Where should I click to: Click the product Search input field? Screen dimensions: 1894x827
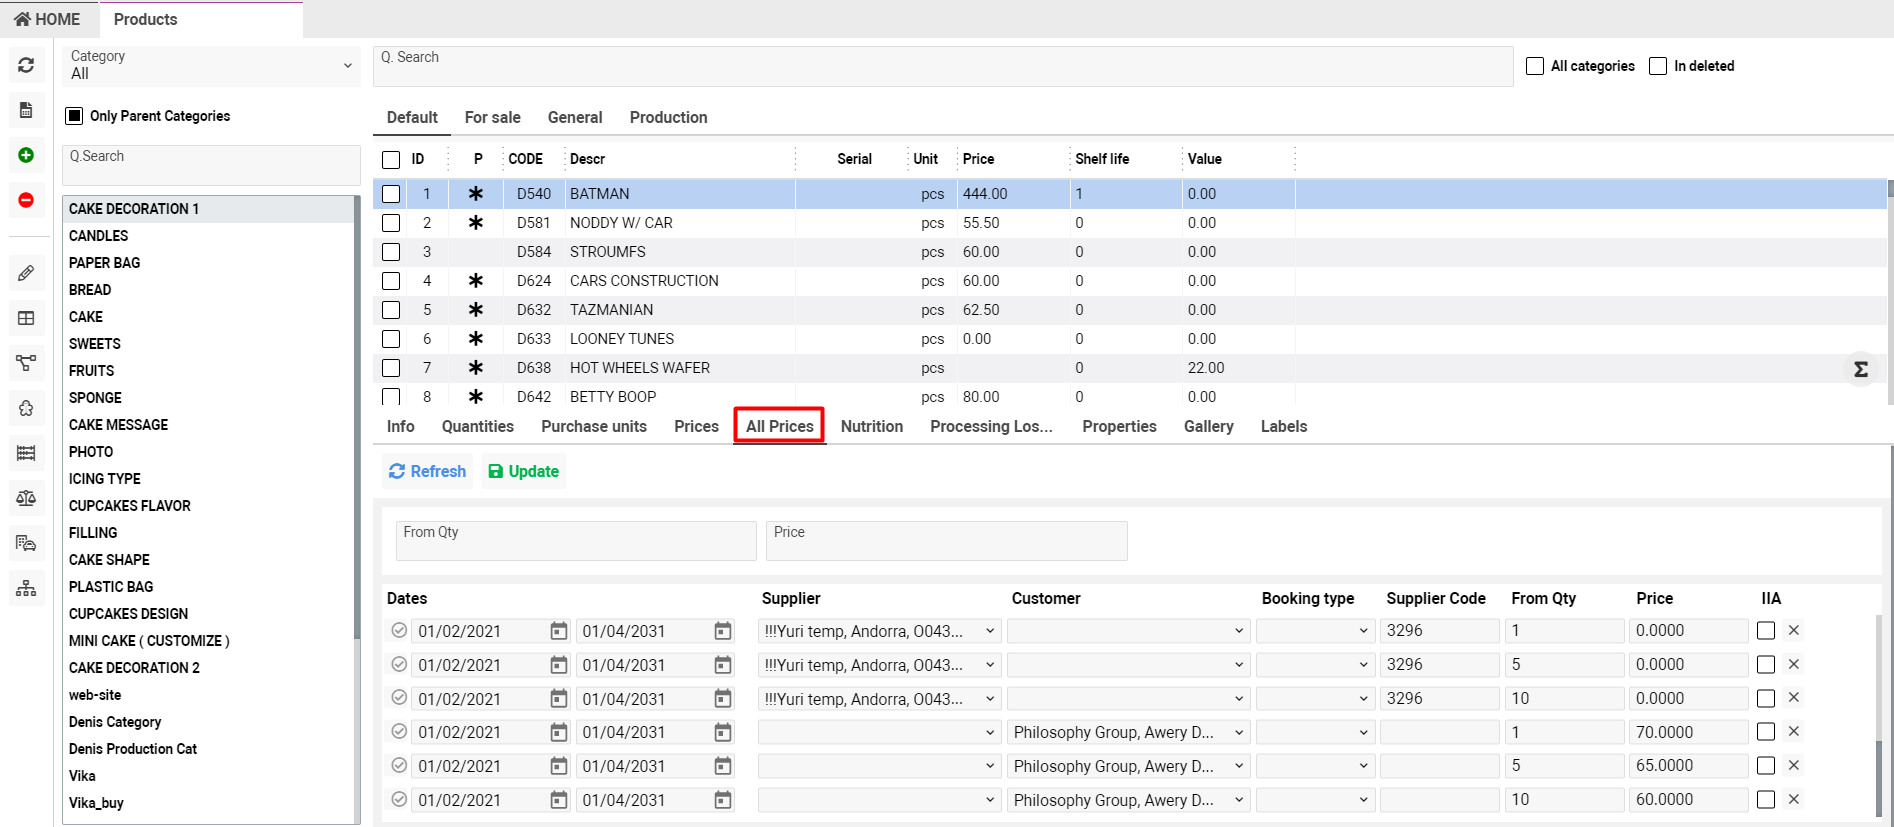(942, 66)
